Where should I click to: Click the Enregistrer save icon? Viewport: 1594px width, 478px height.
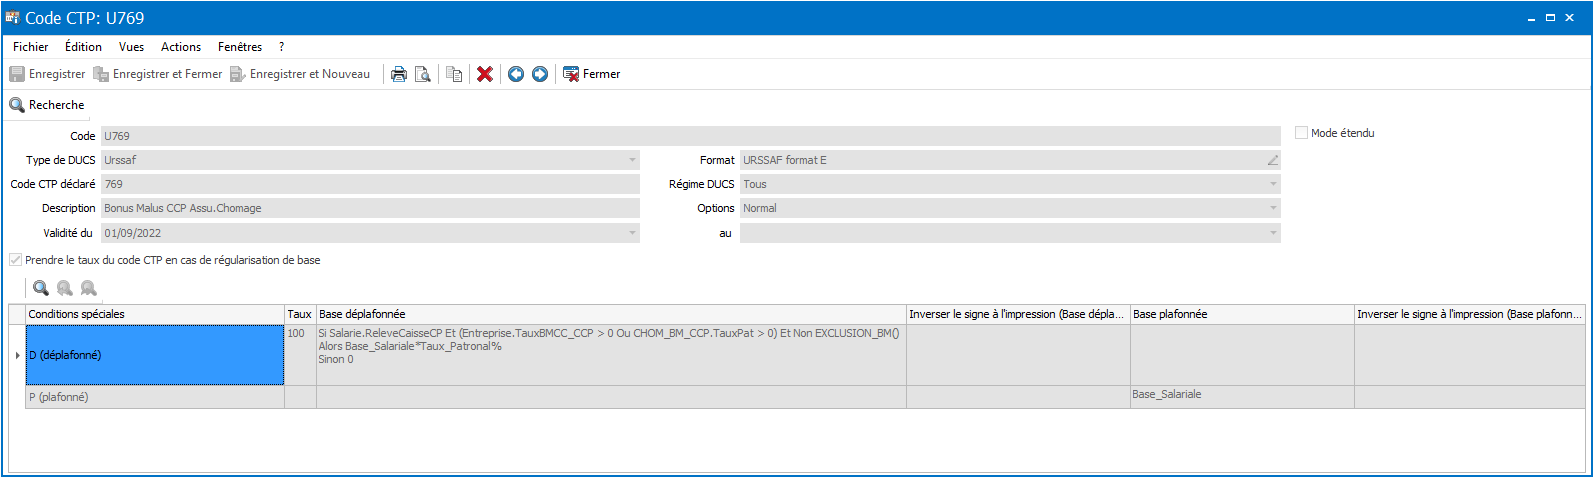(x=17, y=74)
